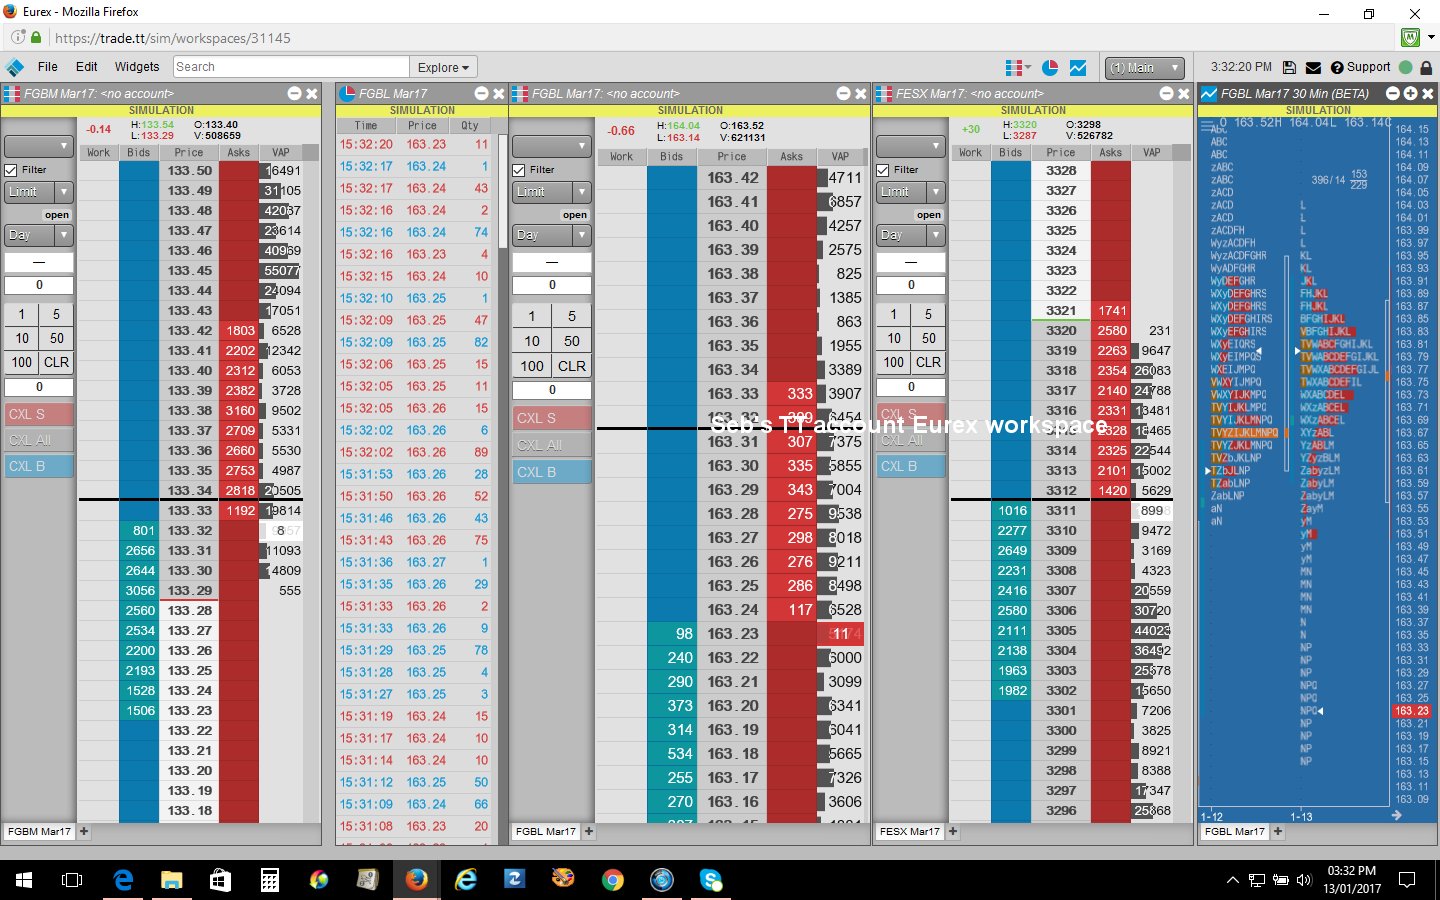The width and height of the screenshot is (1440, 900).
Task: Open Microsoft Edge from the taskbar
Action: (123, 880)
